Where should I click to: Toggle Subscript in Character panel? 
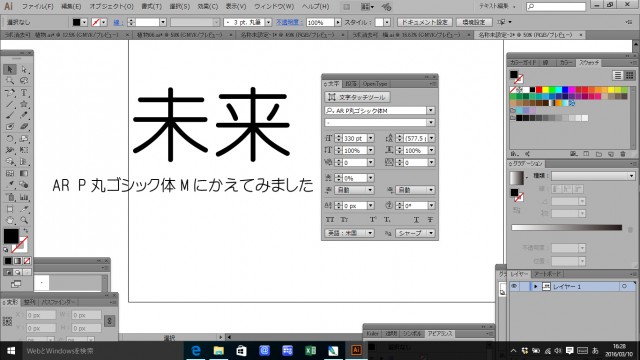[387, 220]
